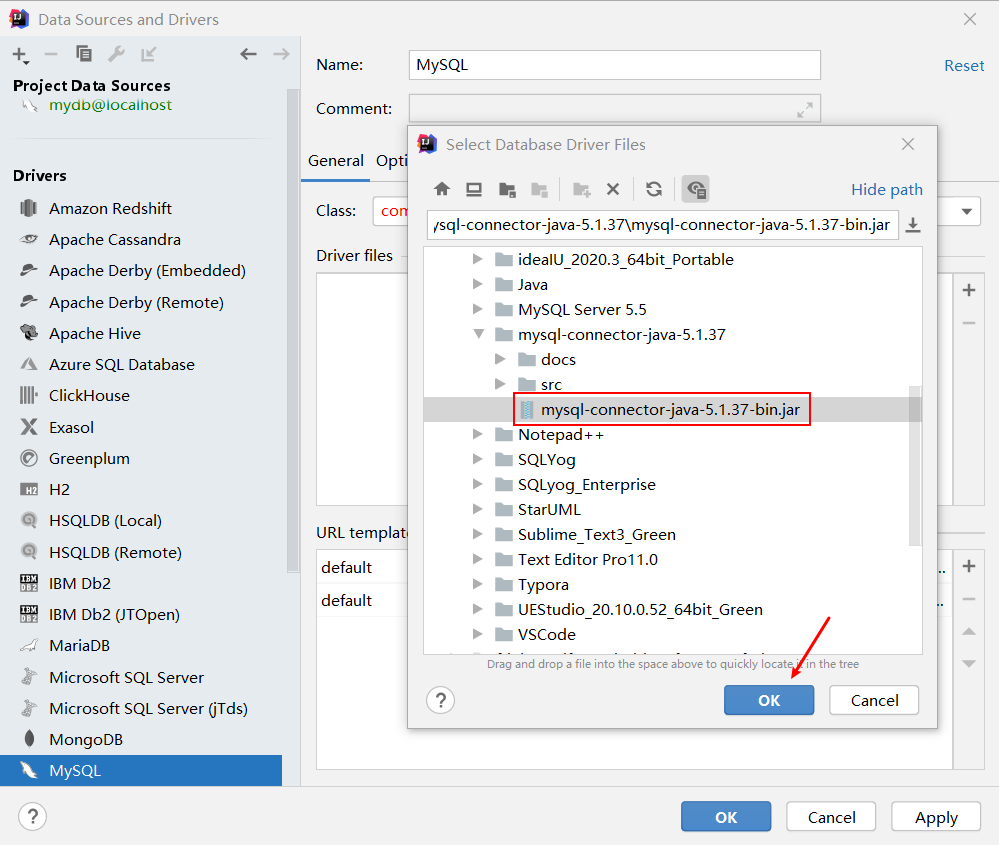Expand the Java folder

click(x=477, y=284)
